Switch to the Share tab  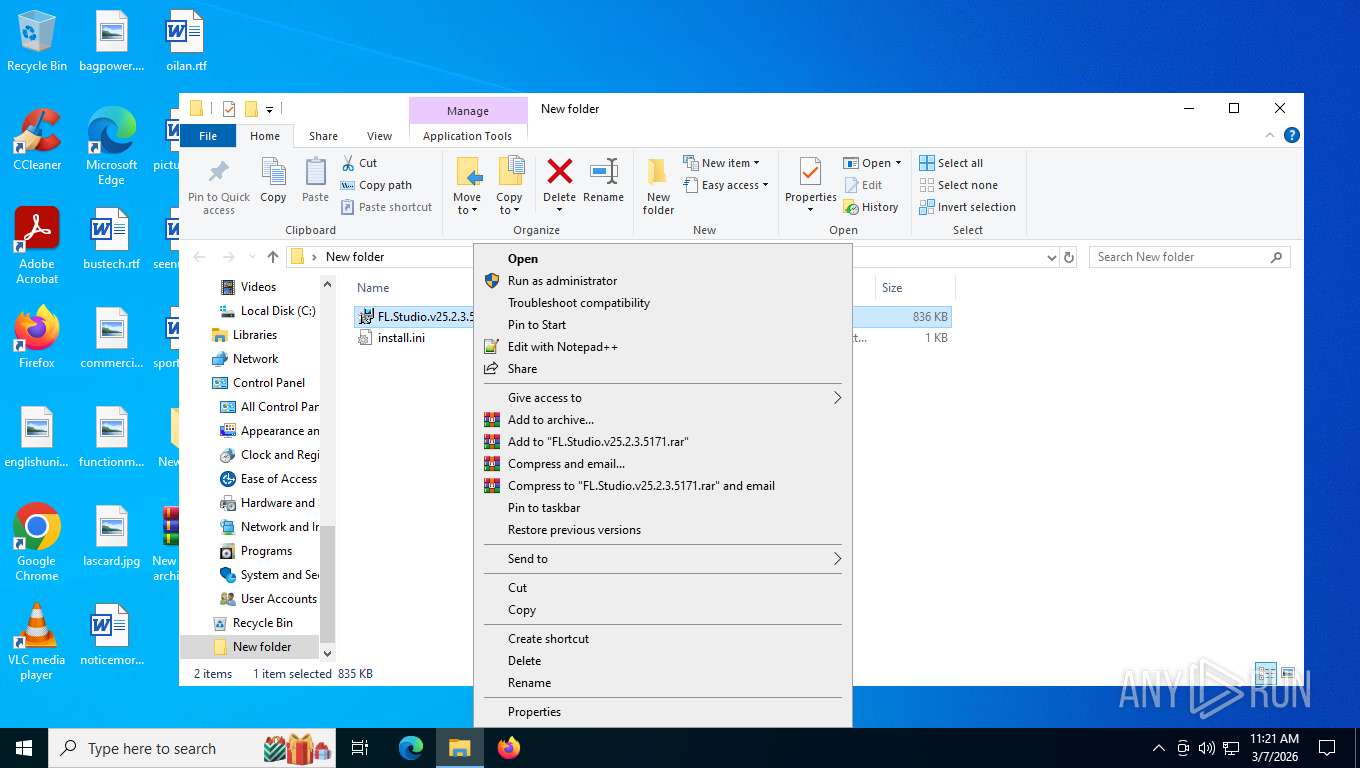[x=323, y=136]
